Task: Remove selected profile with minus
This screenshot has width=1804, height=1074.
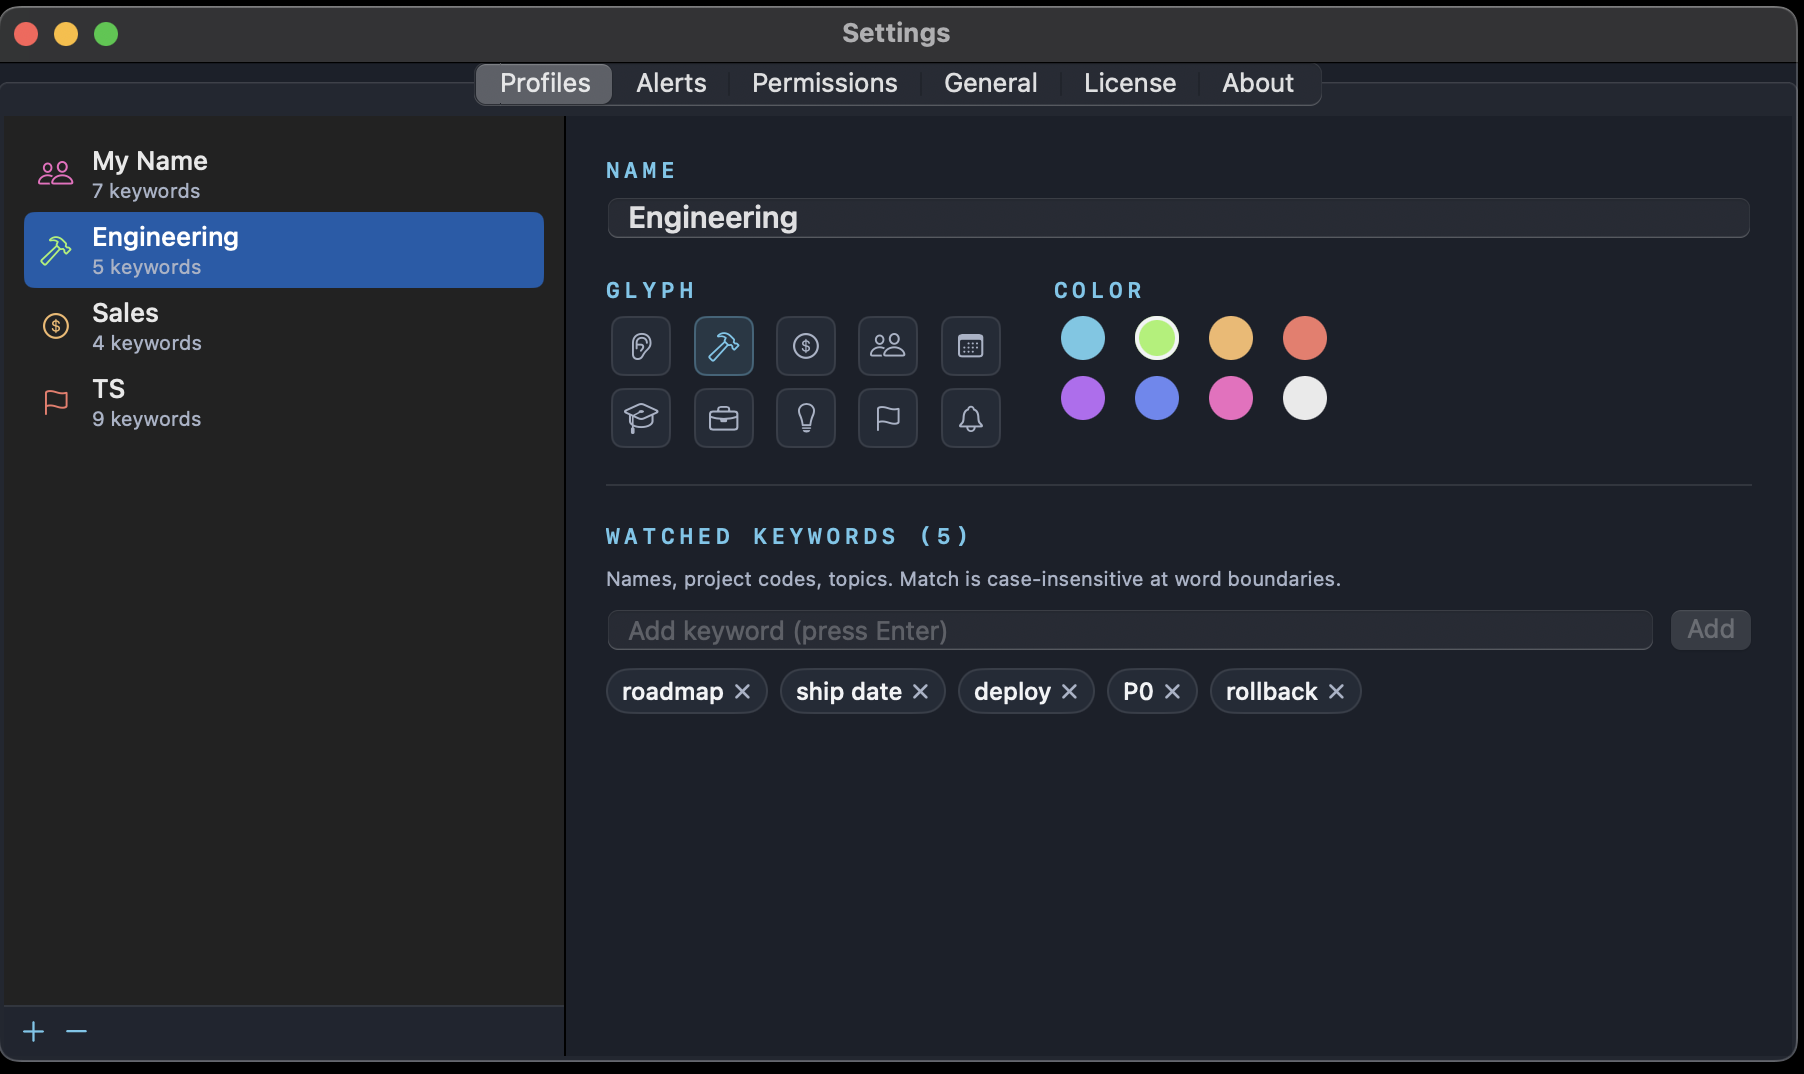Action: tap(77, 1031)
